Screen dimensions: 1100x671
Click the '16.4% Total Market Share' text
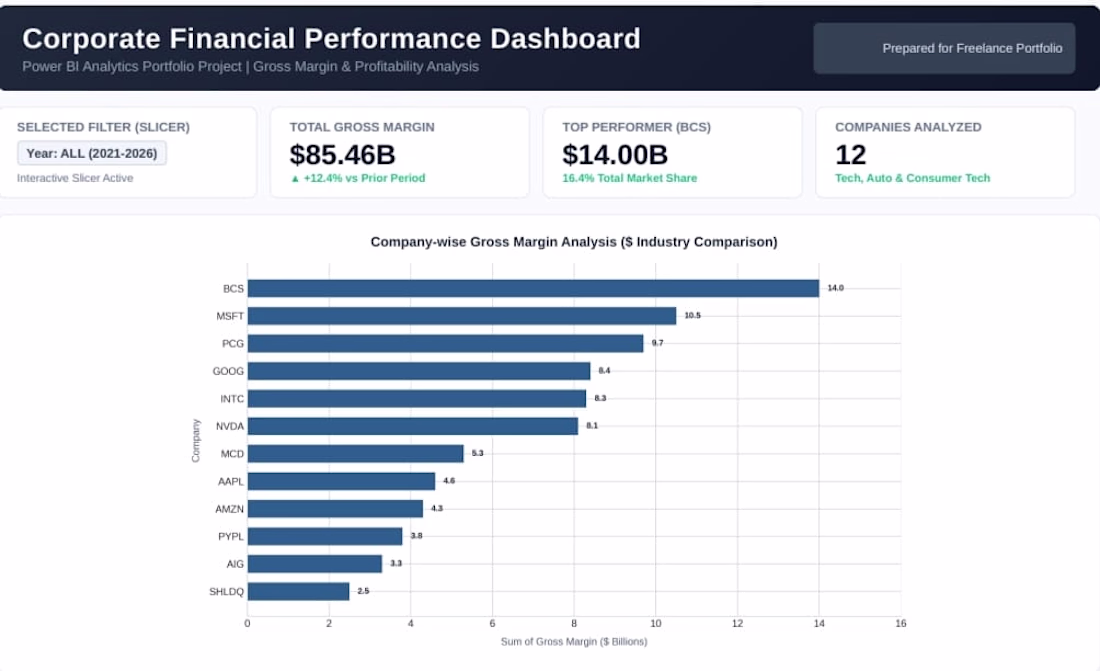tap(629, 178)
